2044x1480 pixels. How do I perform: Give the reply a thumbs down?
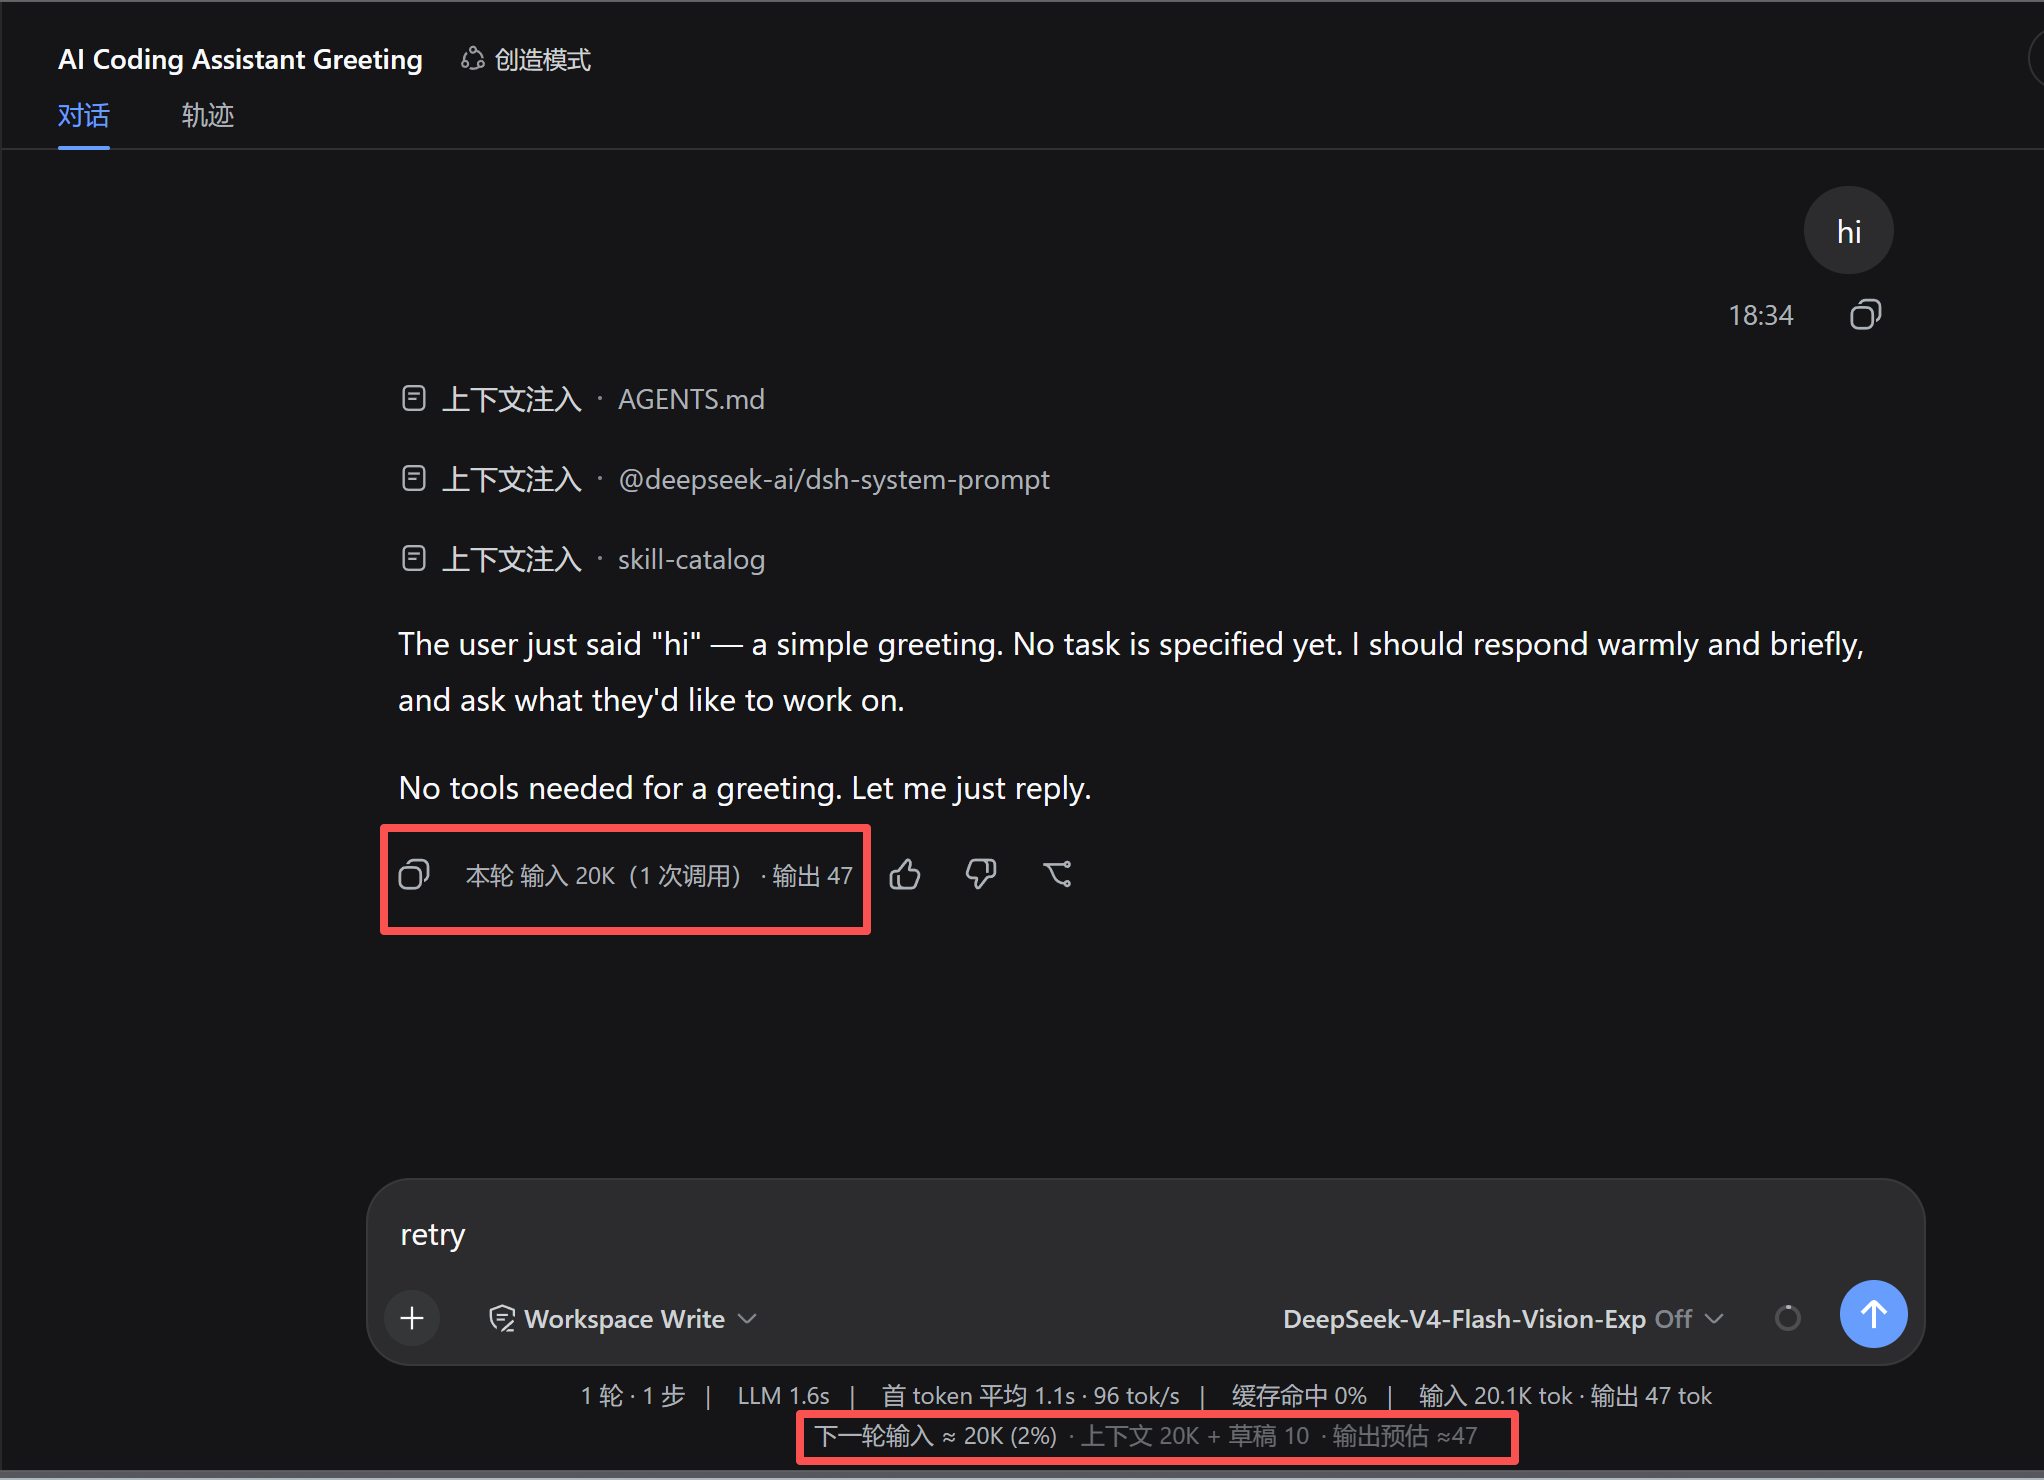pos(981,875)
